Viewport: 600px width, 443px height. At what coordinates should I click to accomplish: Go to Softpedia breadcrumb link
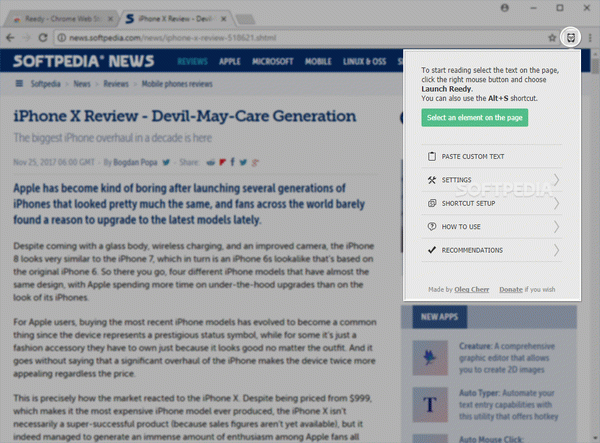[46, 84]
